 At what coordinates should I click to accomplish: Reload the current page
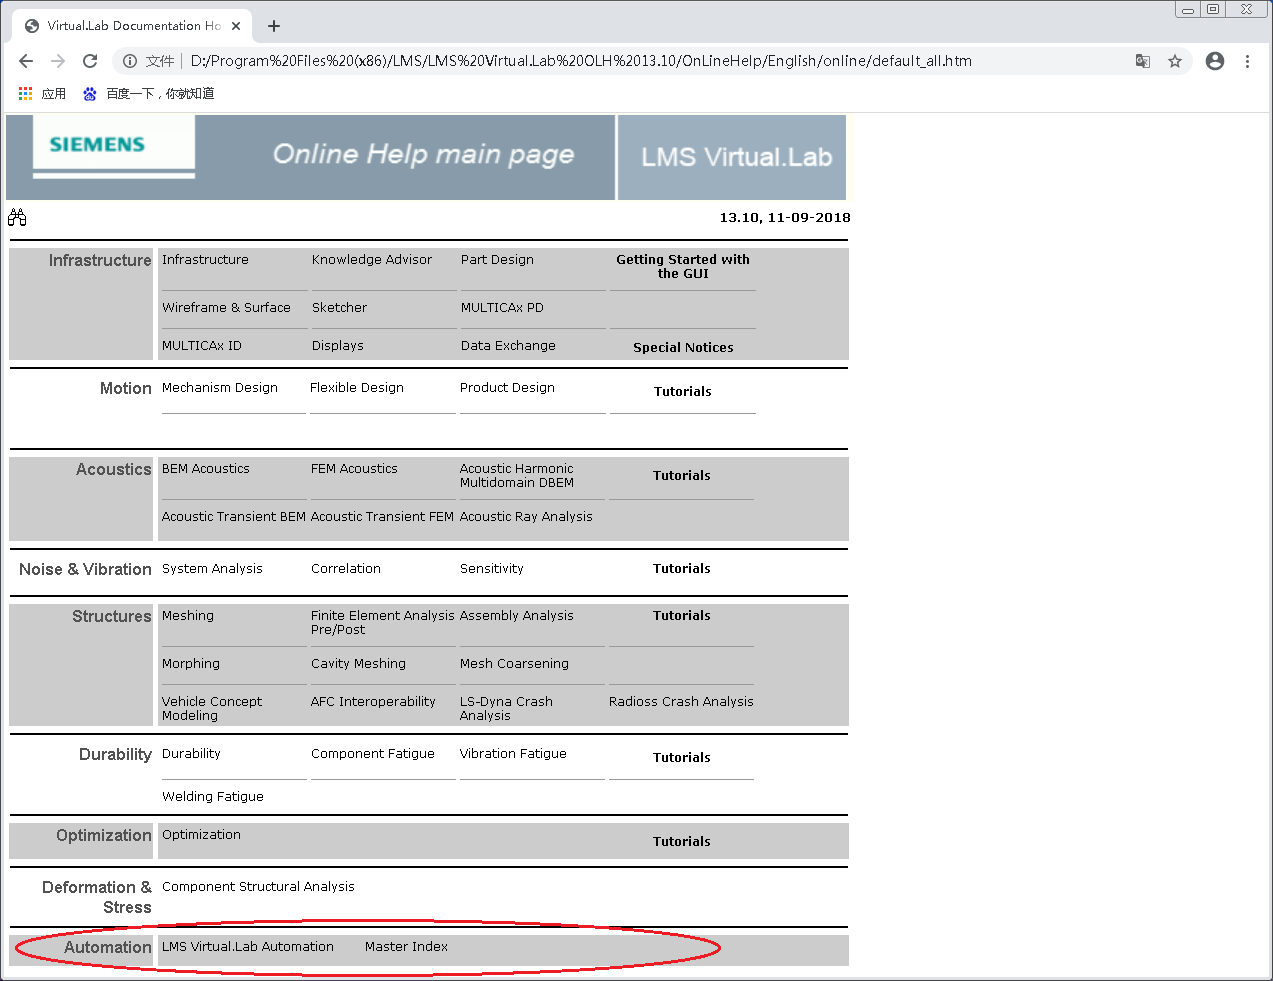coord(90,61)
